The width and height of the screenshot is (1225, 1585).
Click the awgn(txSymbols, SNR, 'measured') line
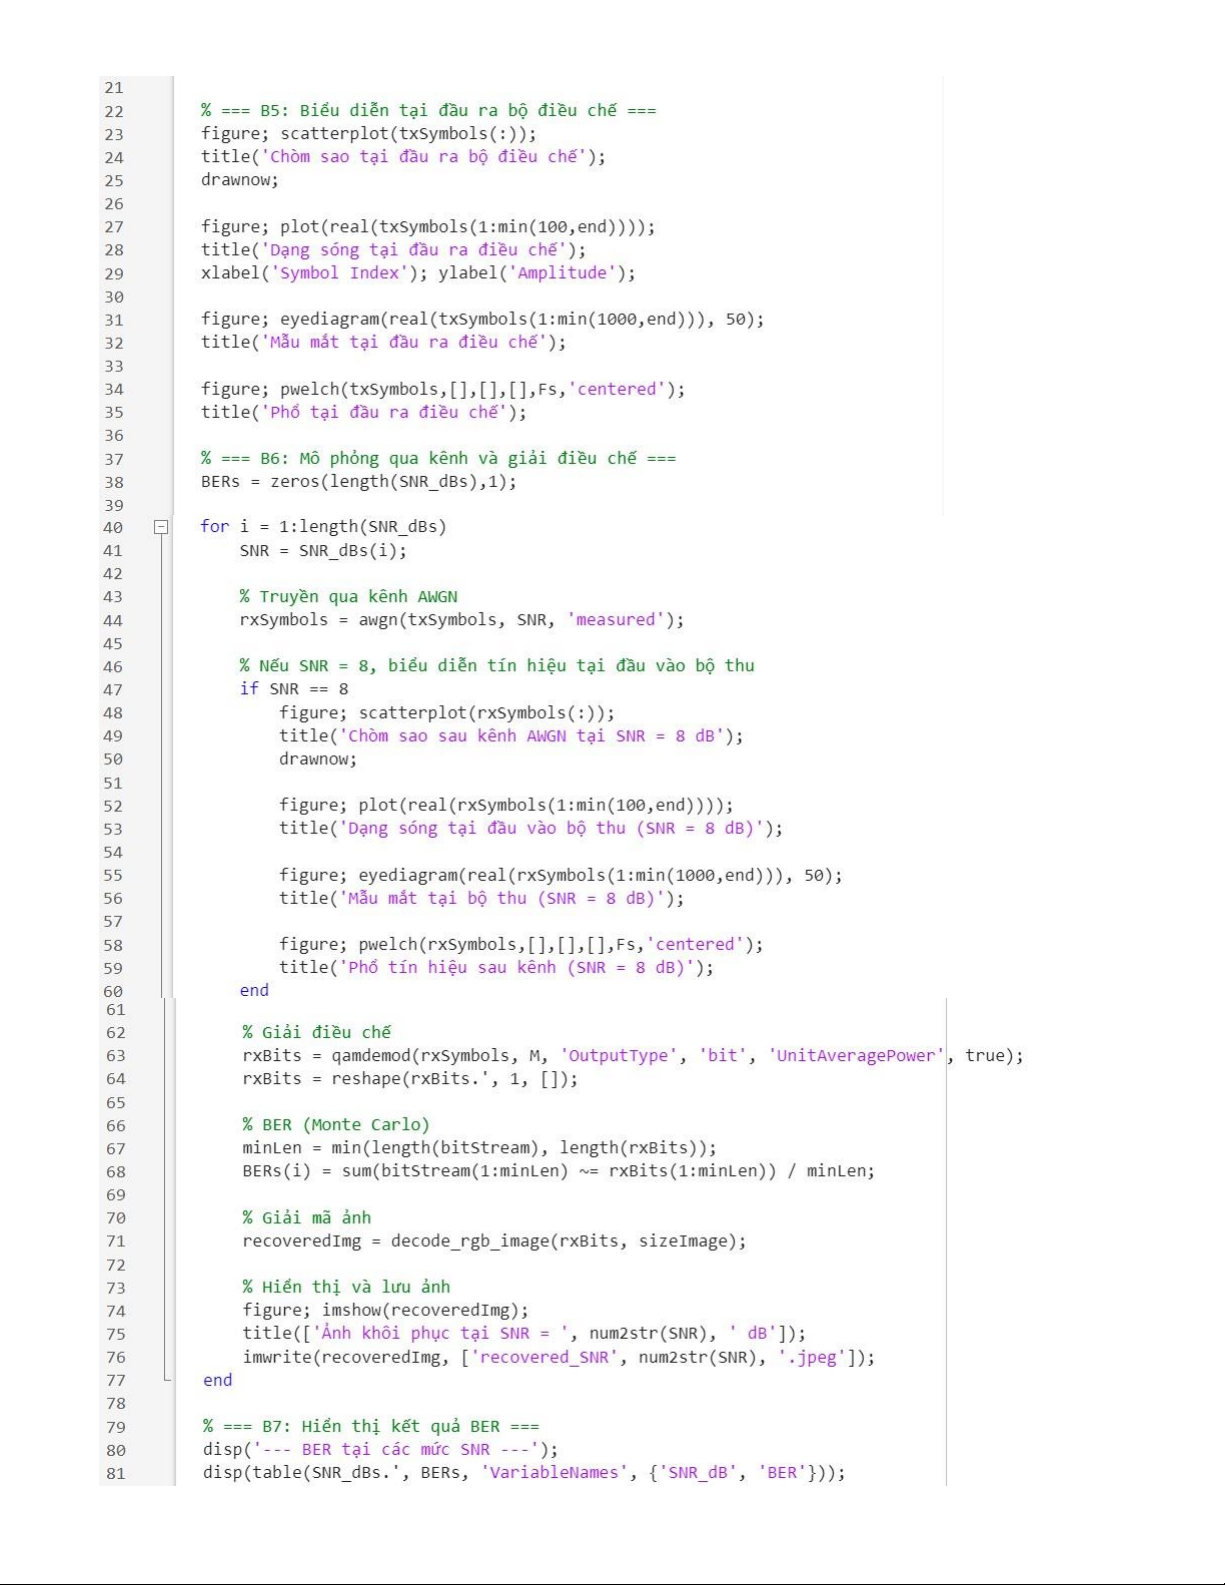[x=462, y=619]
